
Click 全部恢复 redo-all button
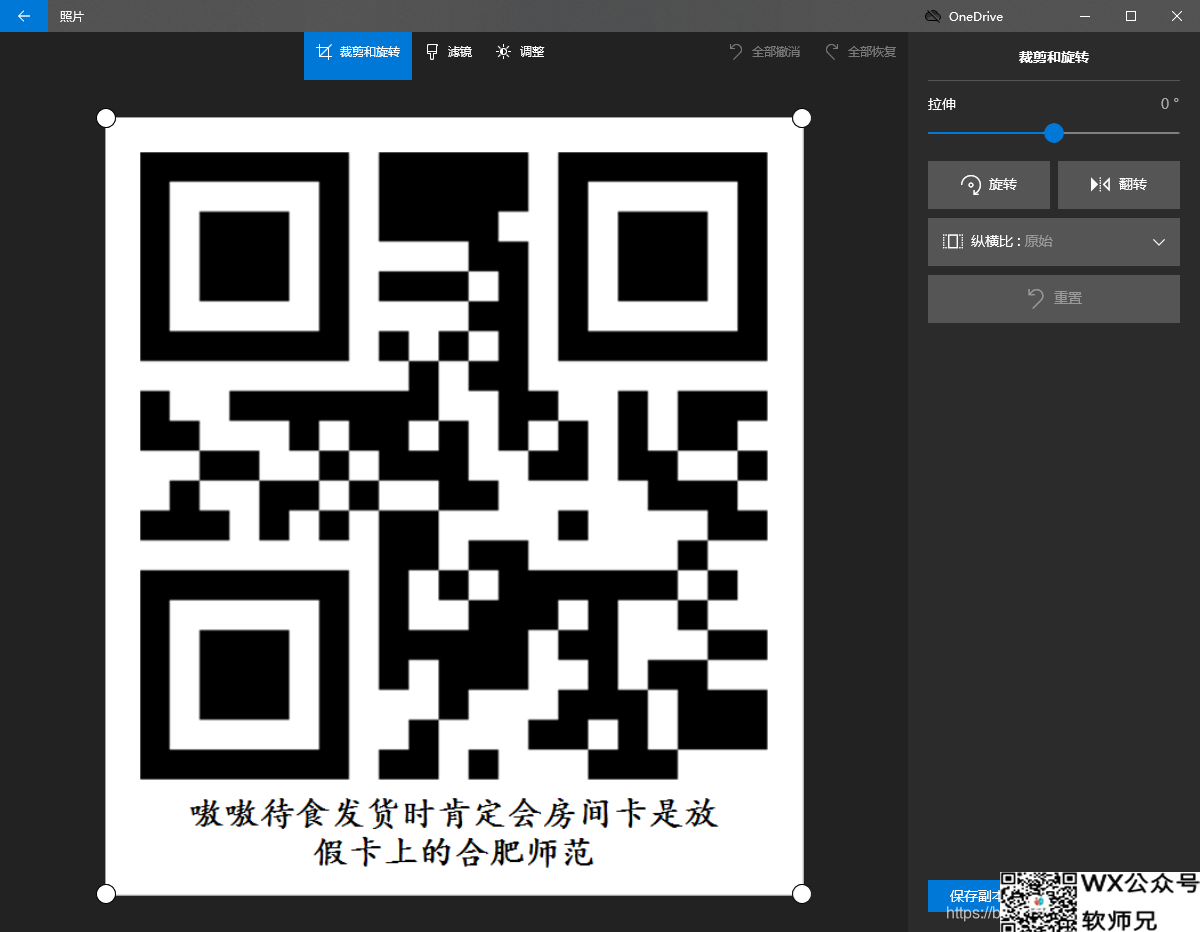(x=860, y=52)
